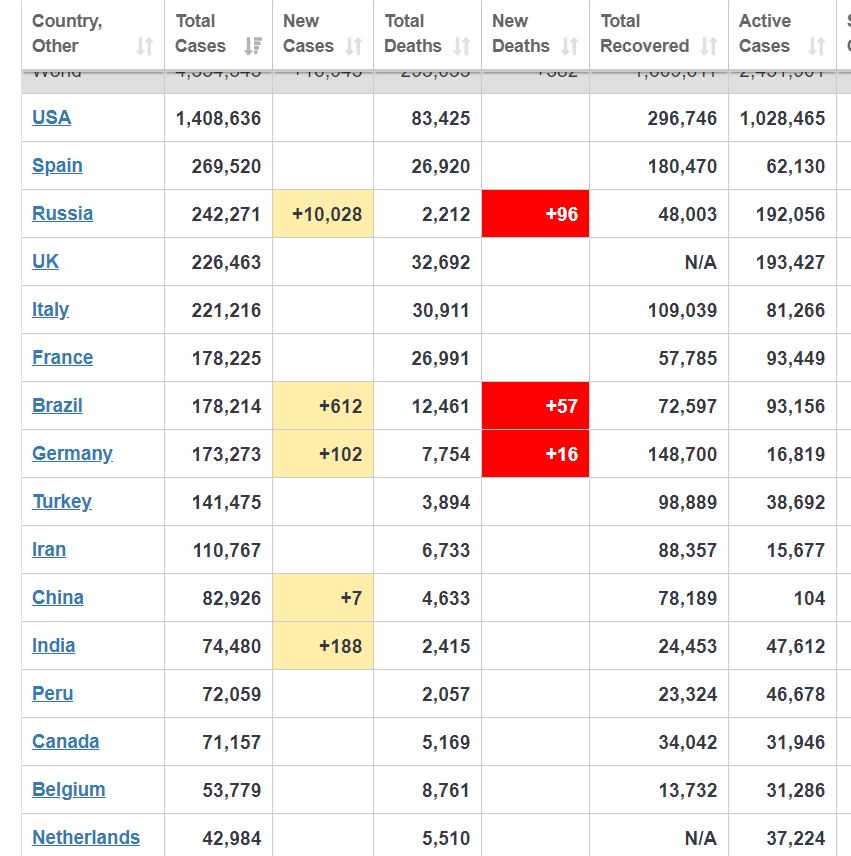Sort by New Cases arrows icon
This screenshot has width=851, height=856.
[354, 46]
